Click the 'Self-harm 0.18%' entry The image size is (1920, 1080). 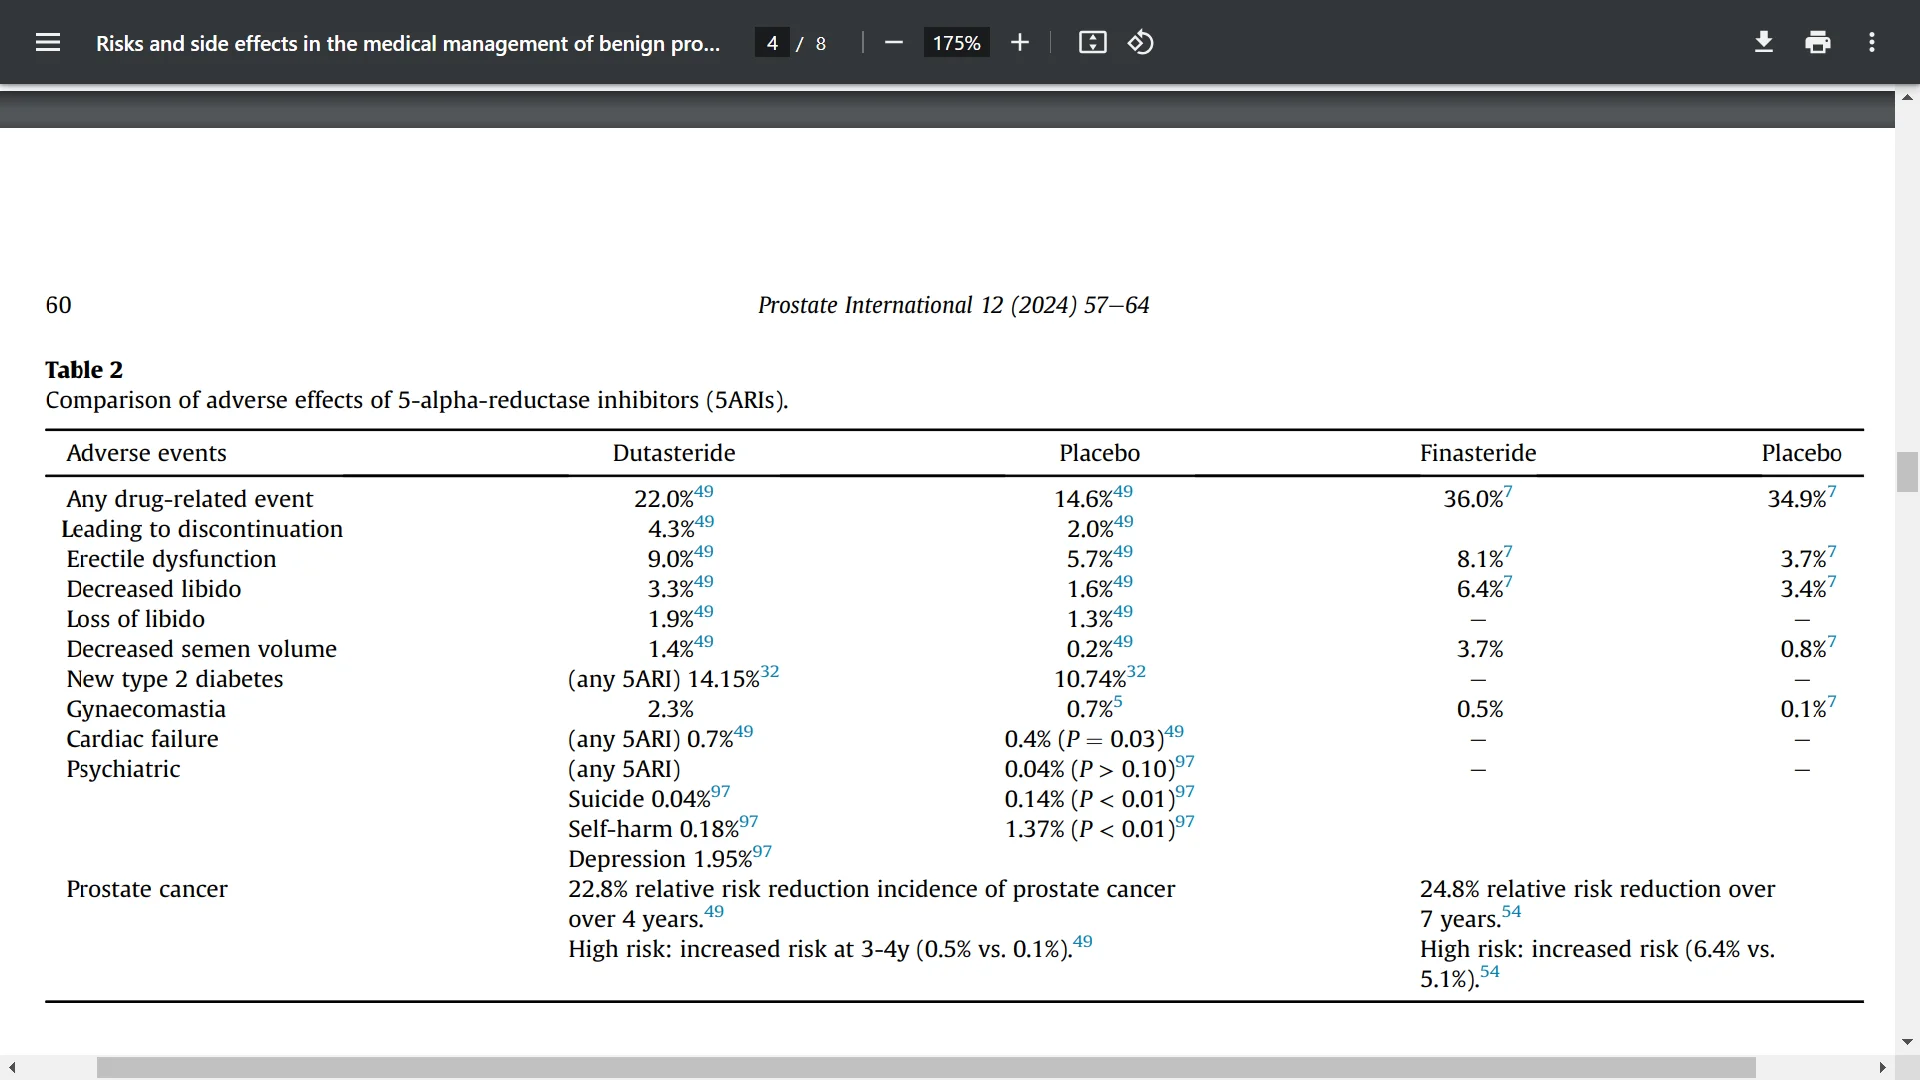[653, 829]
